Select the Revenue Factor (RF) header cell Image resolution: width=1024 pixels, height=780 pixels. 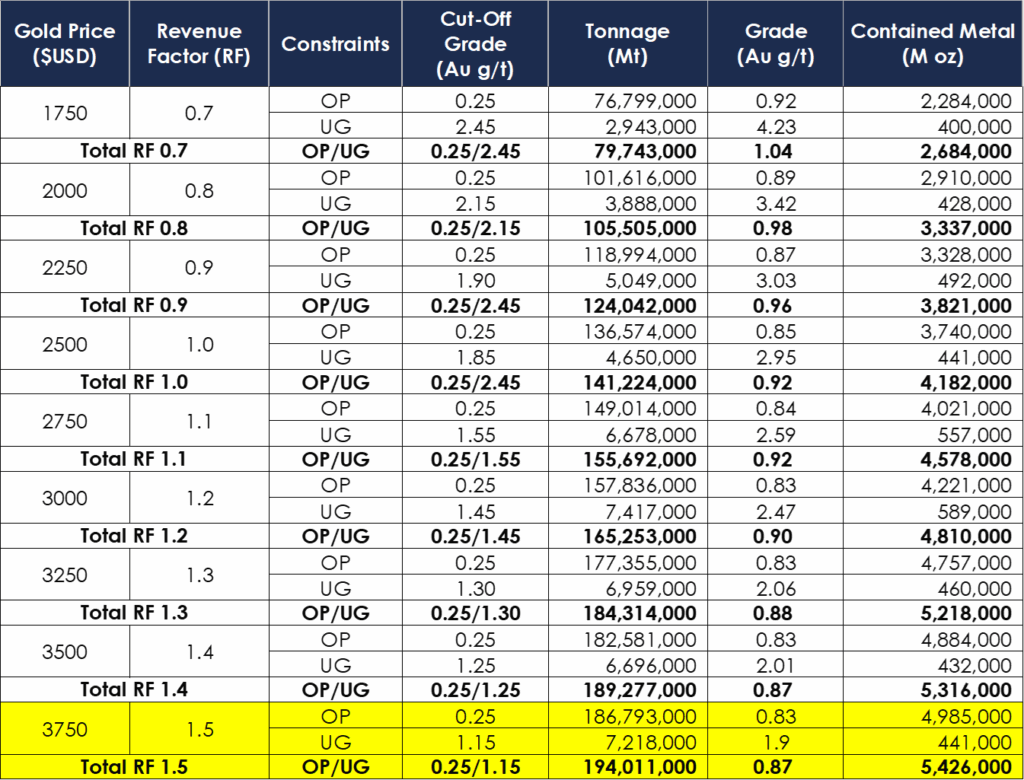pyautogui.click(x=200, y=44)
